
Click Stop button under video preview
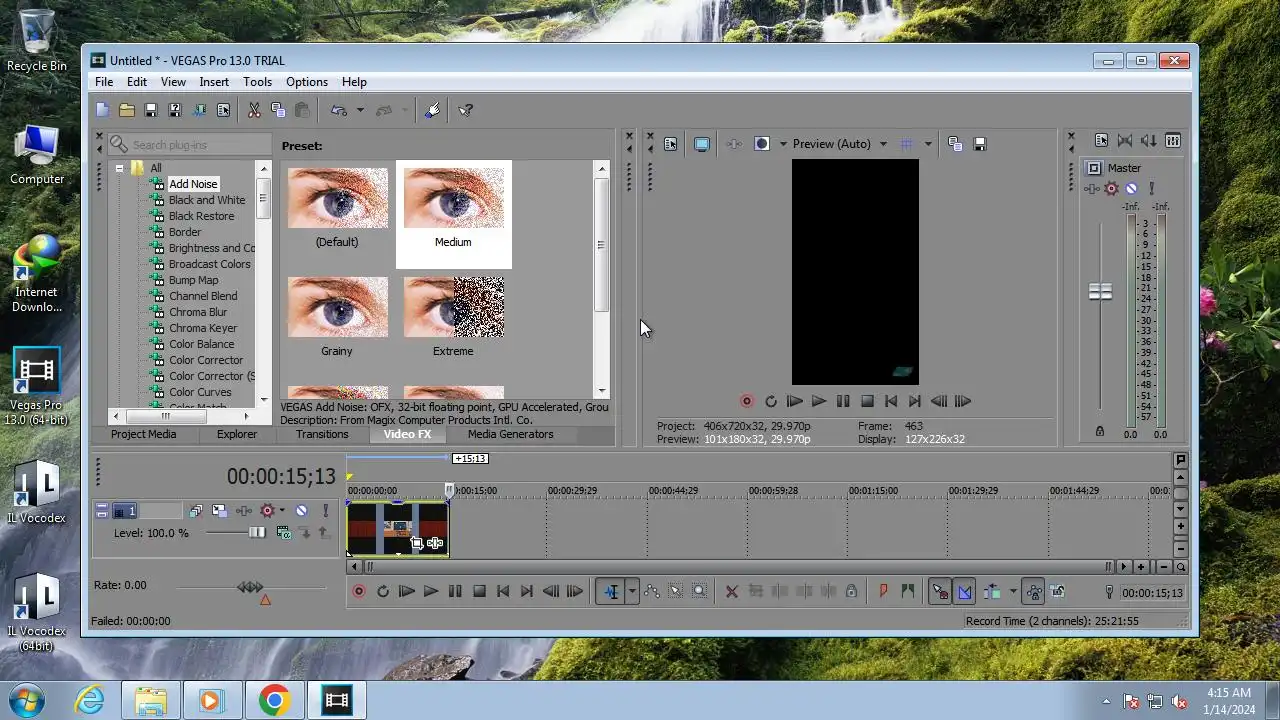point(867,401)
